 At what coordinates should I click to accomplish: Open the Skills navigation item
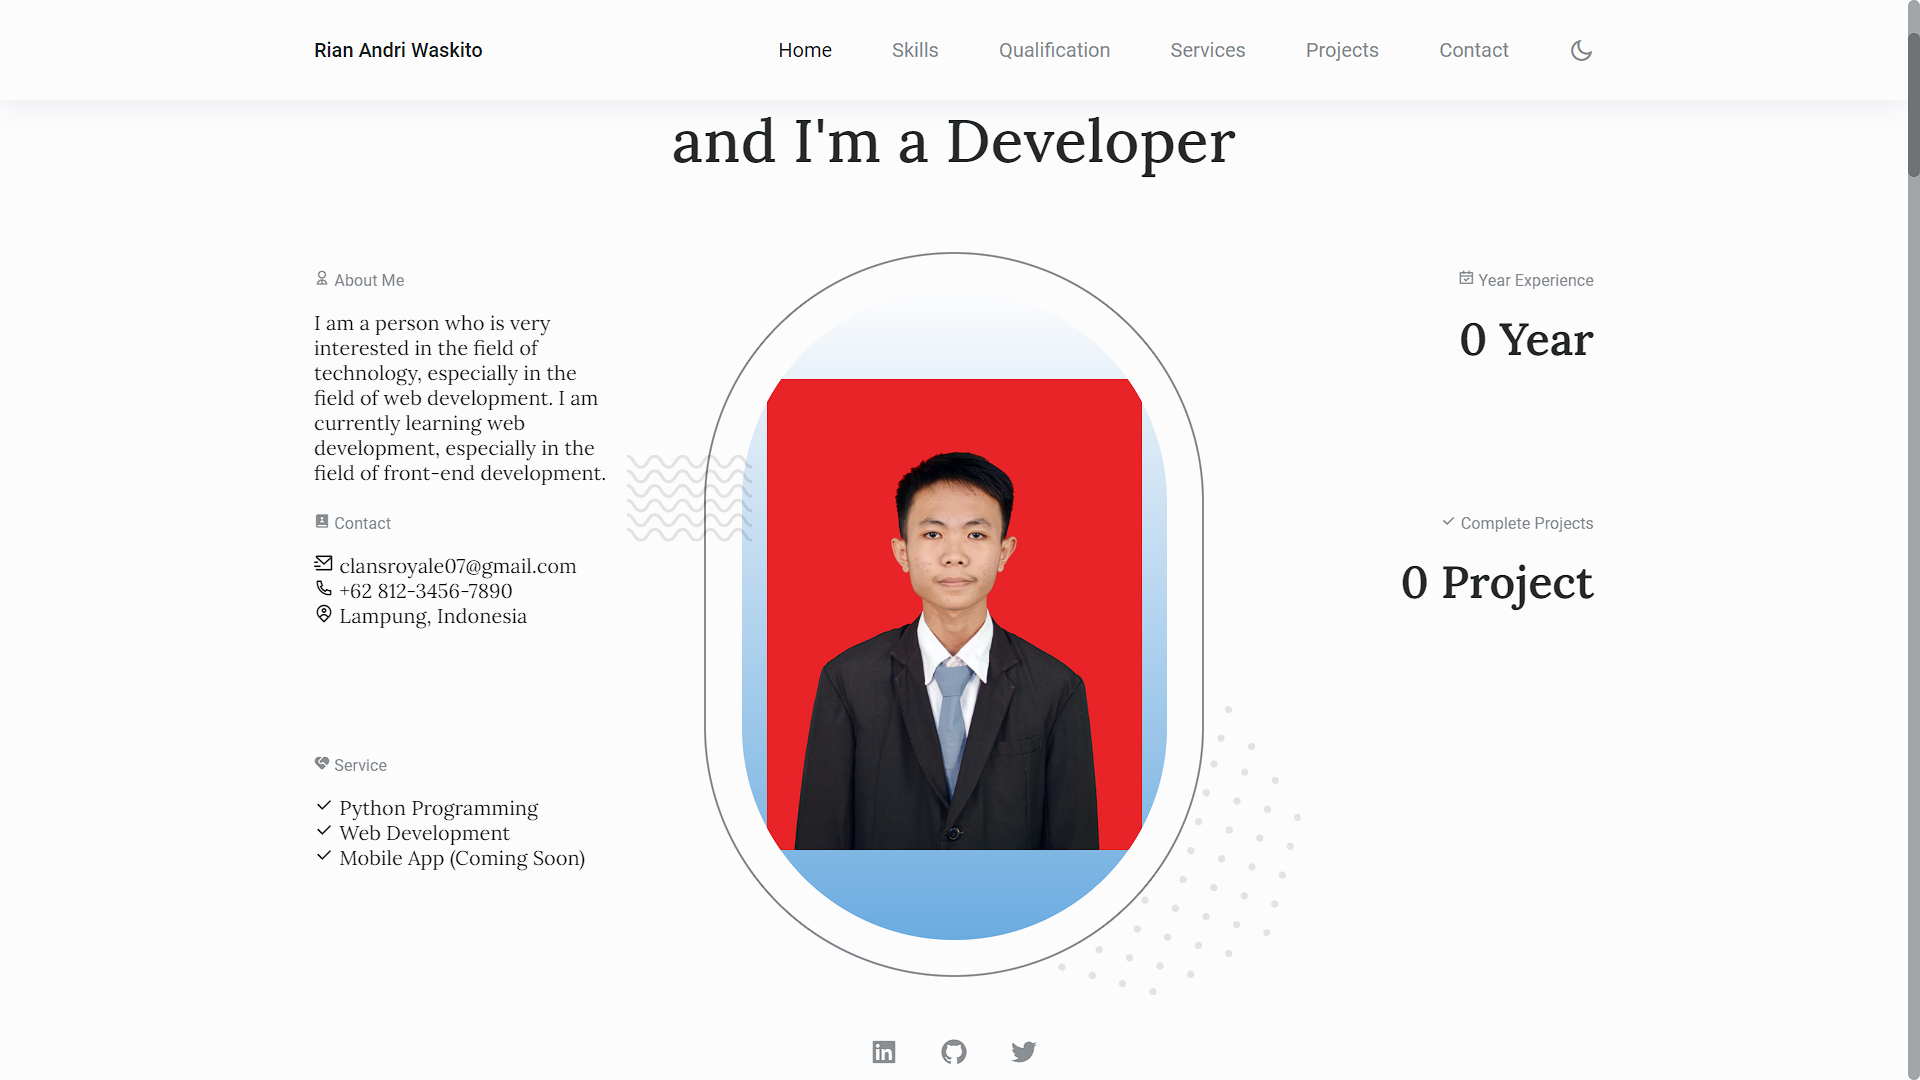(x=914, y=50)
